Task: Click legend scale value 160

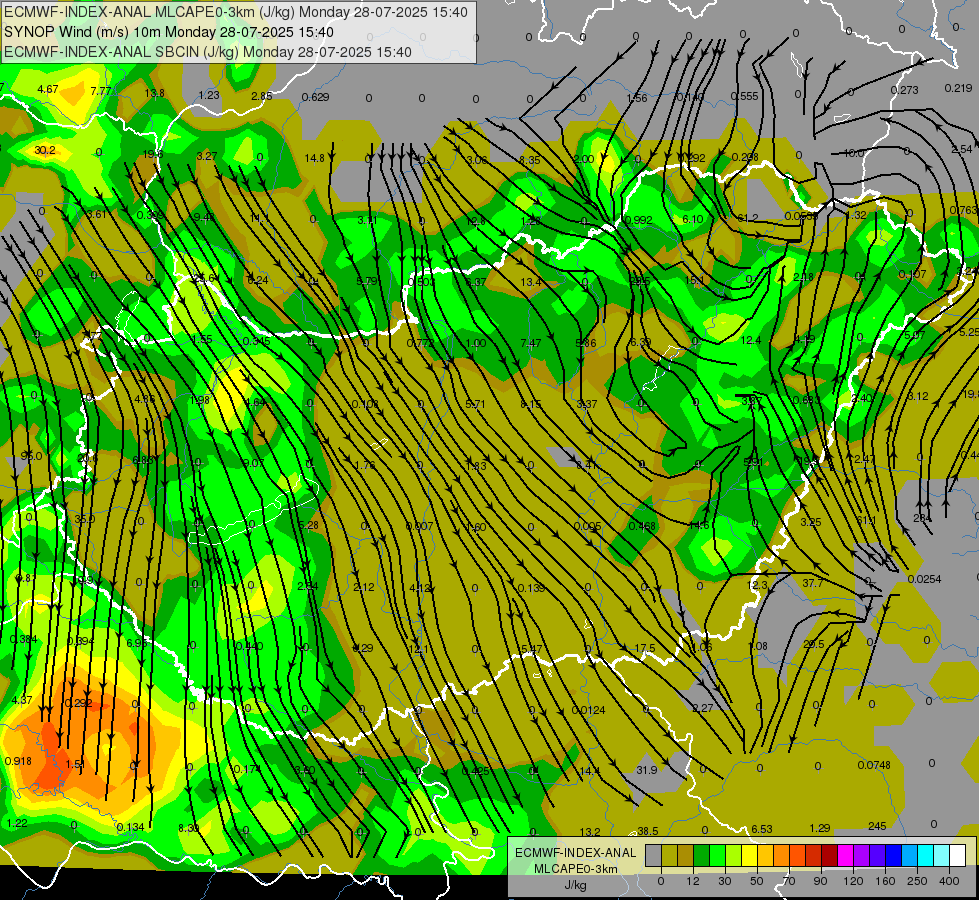Action: point(885,881)
